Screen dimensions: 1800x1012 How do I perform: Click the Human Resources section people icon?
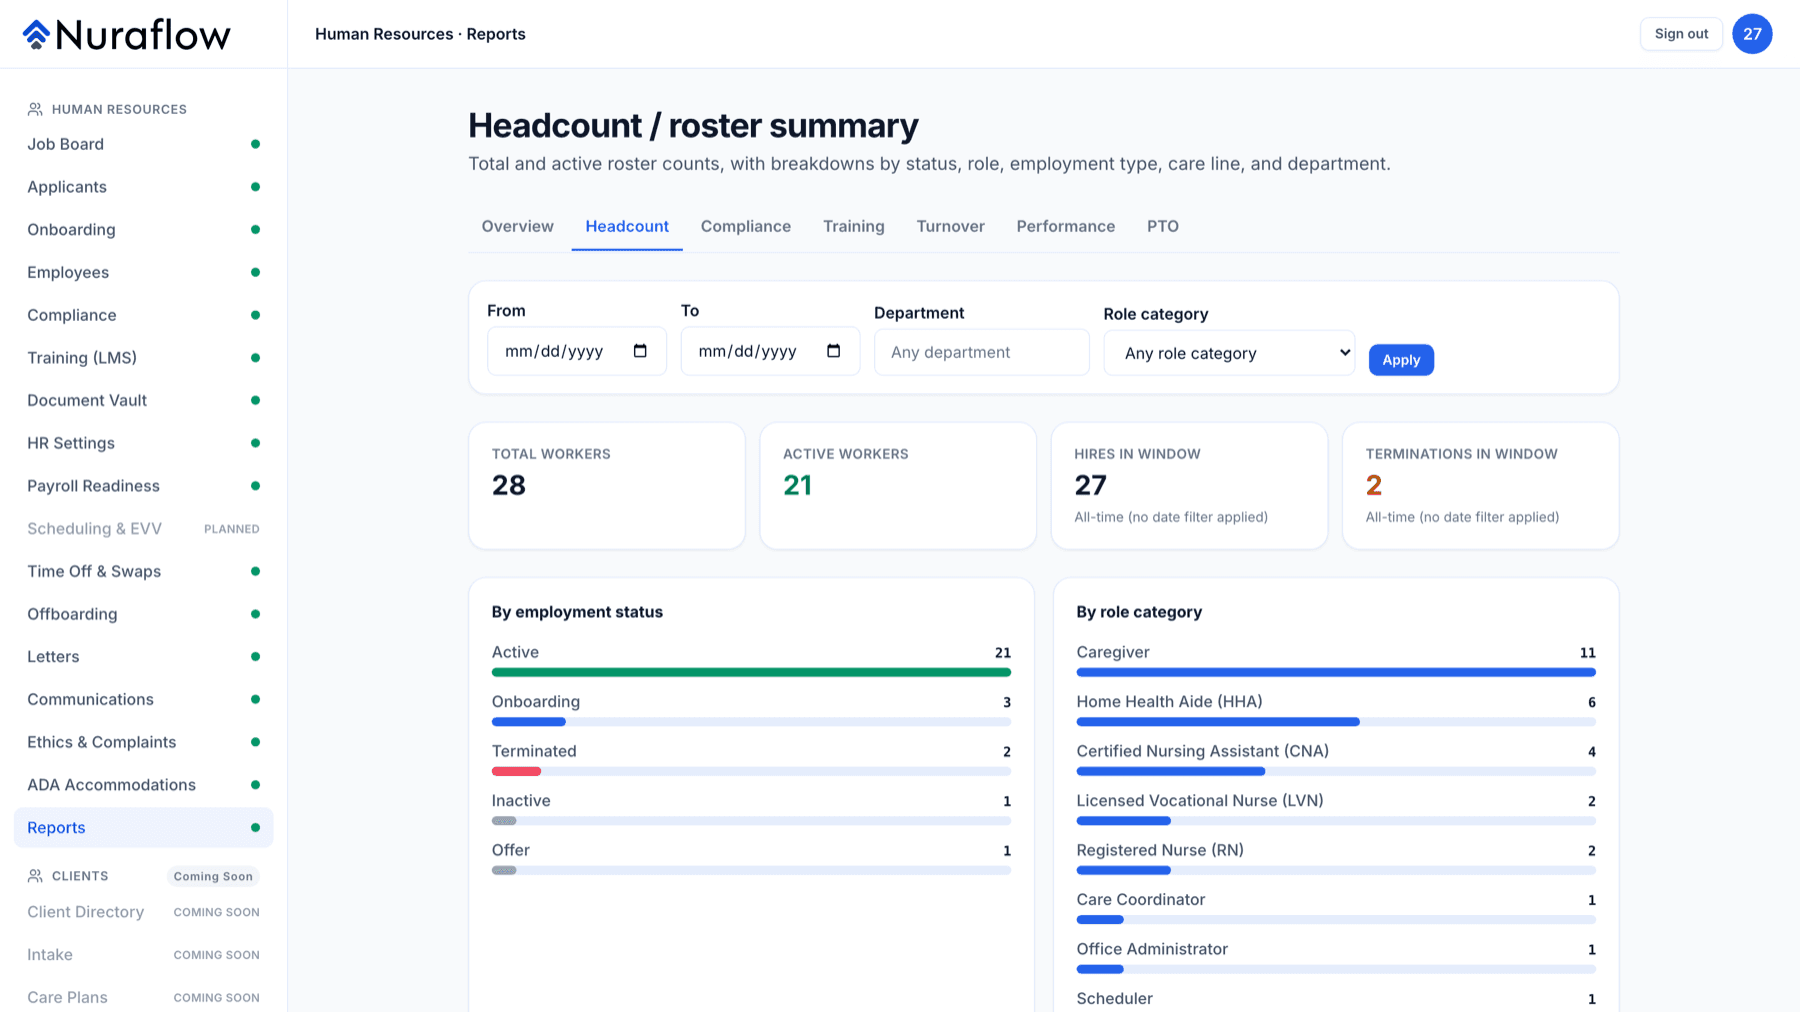click(35, 109)
